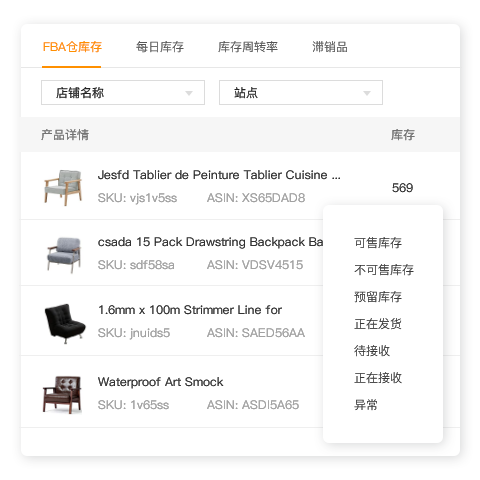
Task: Switch to the FBA仓库存 tab
Action: (72, 47)
